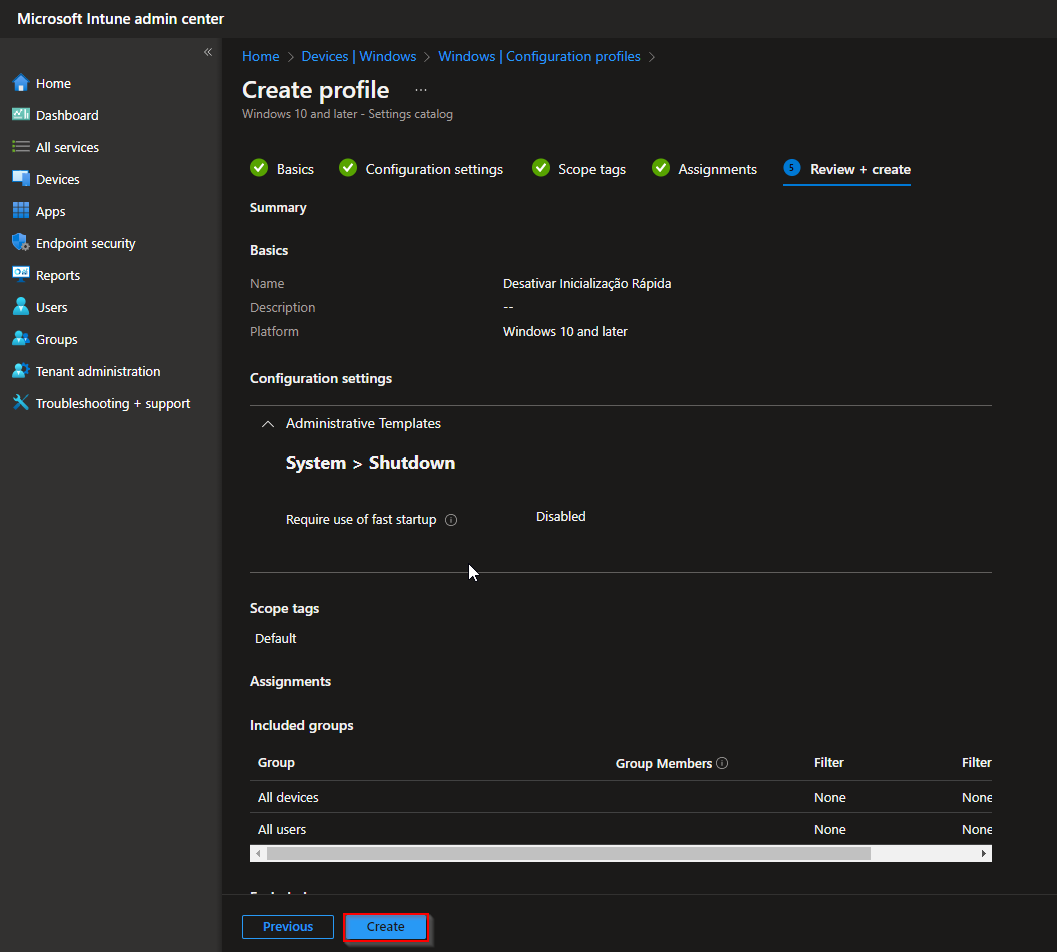Screen dimensions: 1057x952
Task: Open Dashboard in the left navigation
Action: [x=67, y=115]
